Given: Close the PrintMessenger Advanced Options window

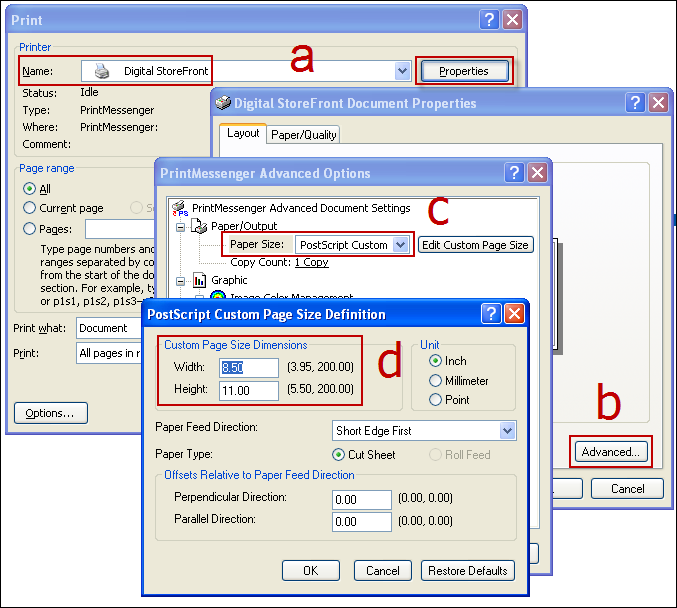Looking at the screenshot, I should click(x=538, y=173).
